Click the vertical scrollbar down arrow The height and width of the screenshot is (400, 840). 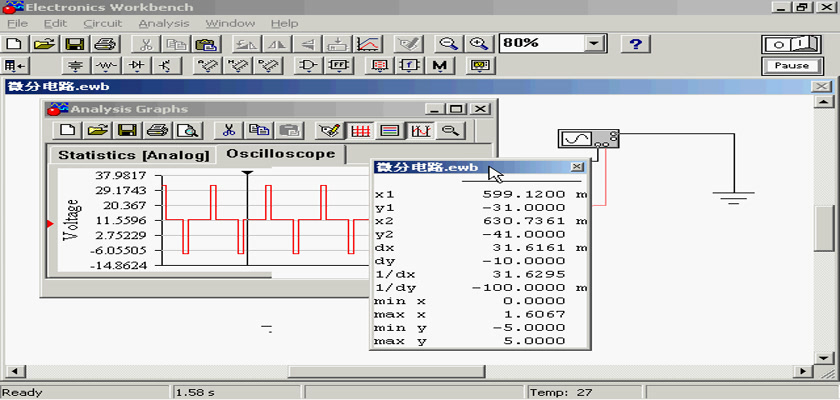coord(822,358)
